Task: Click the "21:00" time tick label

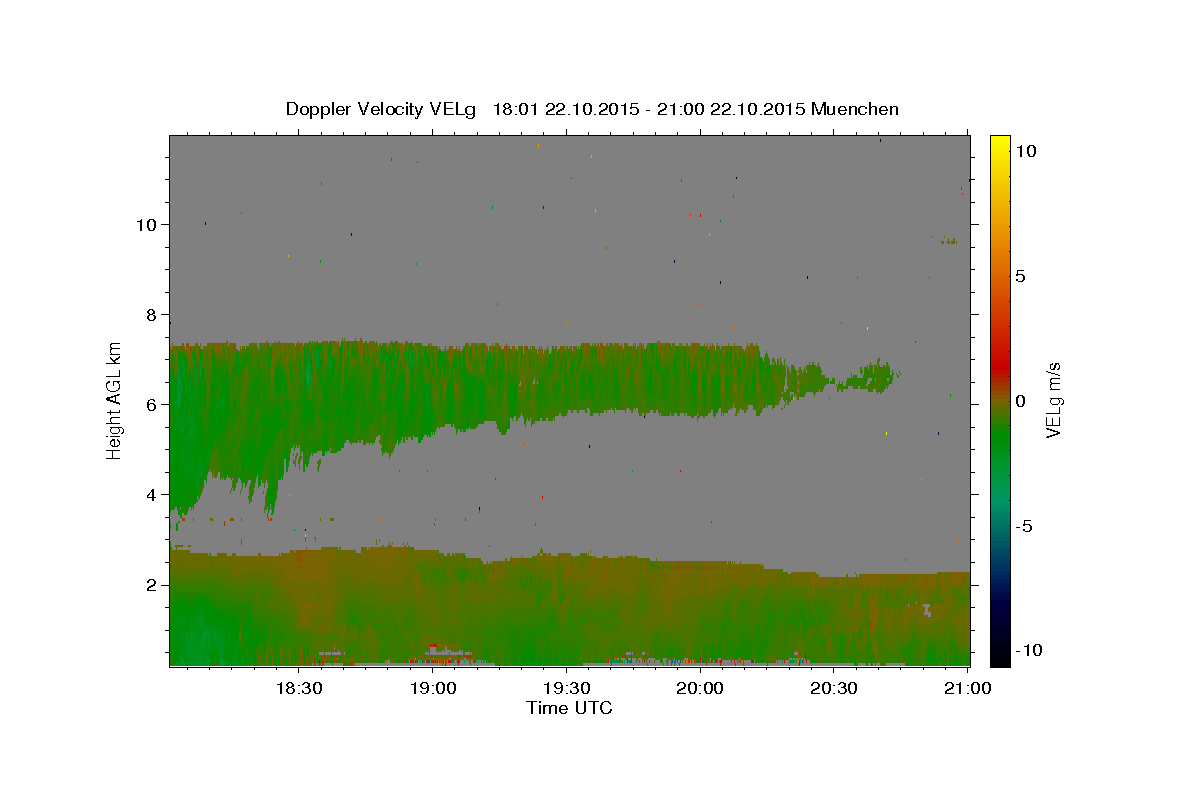Action: click(967, 688)
